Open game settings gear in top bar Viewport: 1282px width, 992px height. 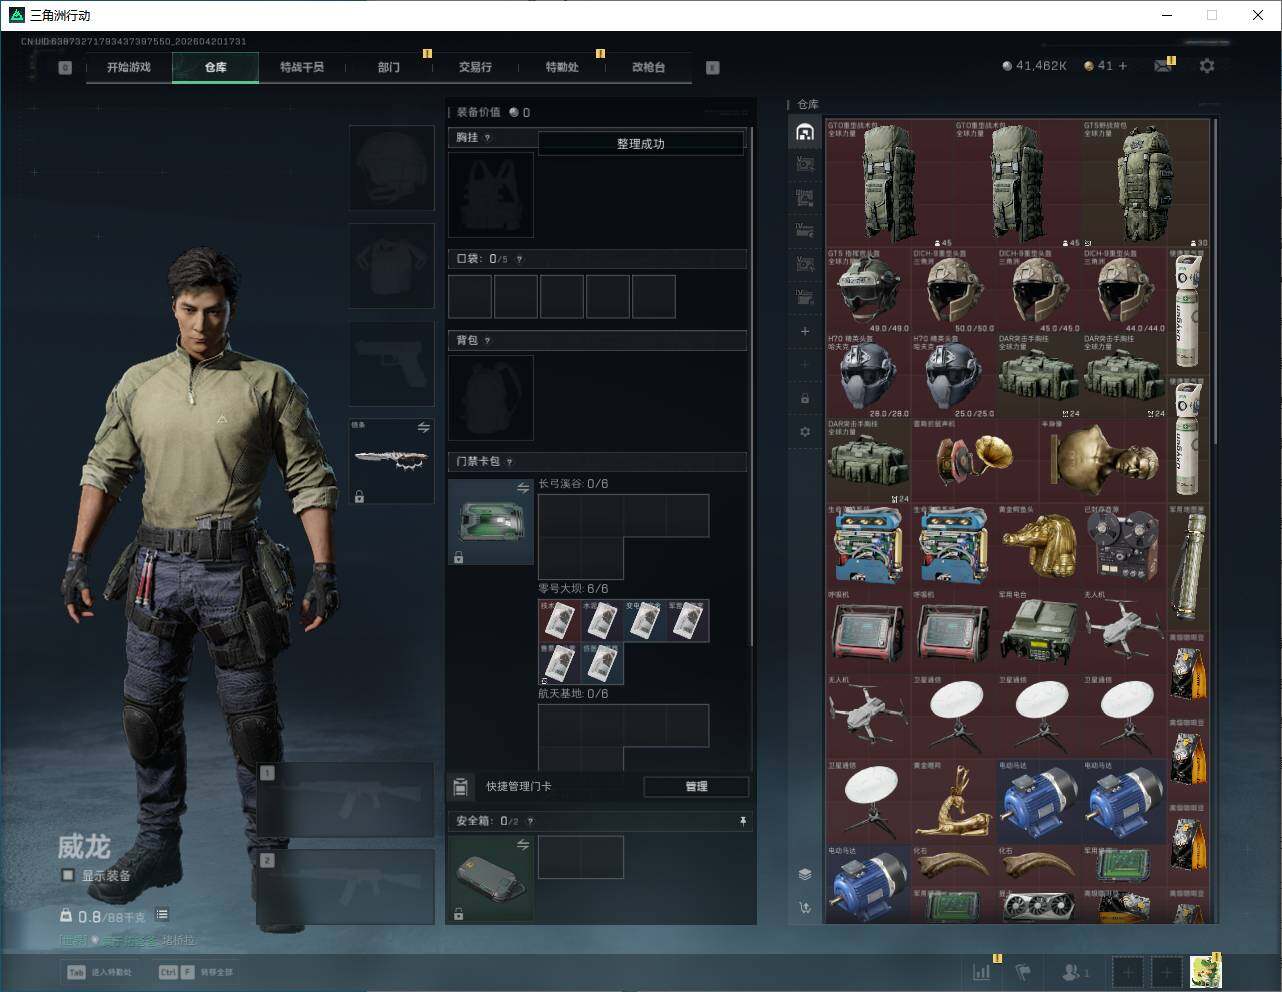(1207, 66)
